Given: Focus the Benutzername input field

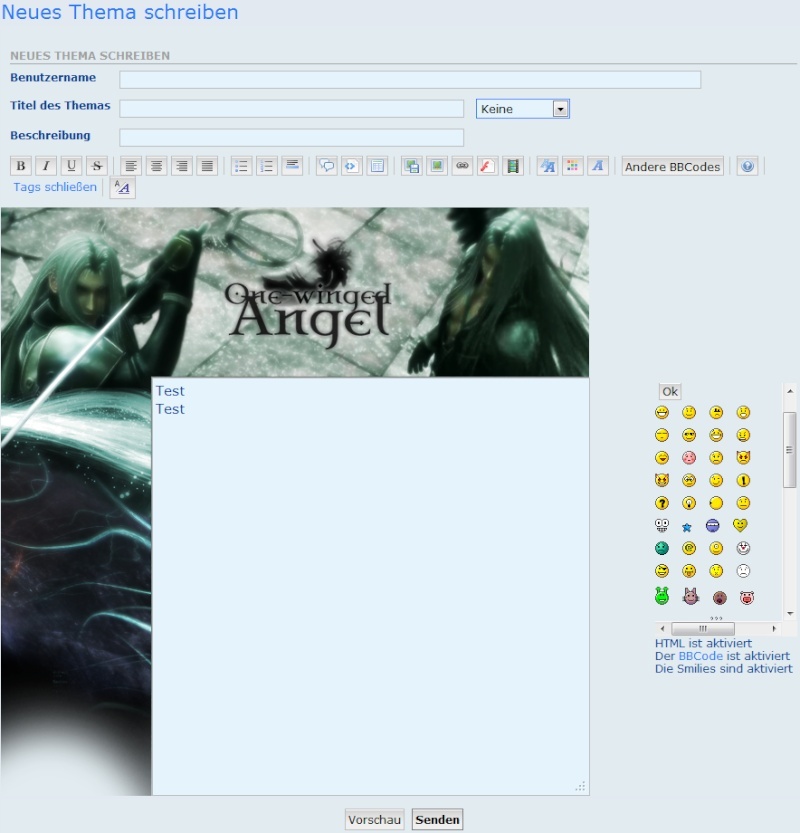Looking at the screenshot, I should click(410, 80).
